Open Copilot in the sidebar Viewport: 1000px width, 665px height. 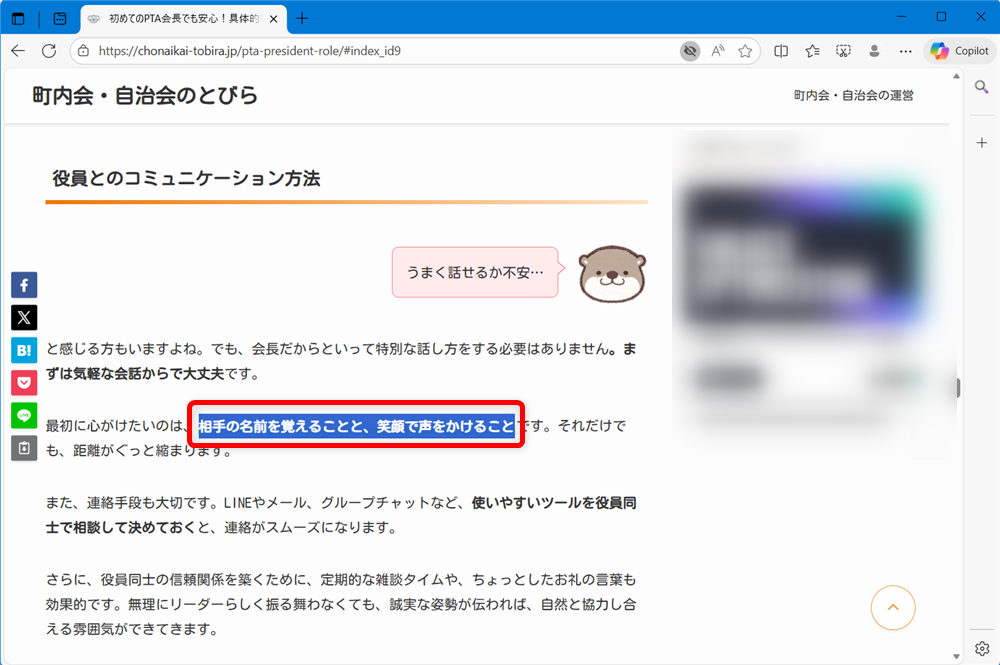coord(958,51)
